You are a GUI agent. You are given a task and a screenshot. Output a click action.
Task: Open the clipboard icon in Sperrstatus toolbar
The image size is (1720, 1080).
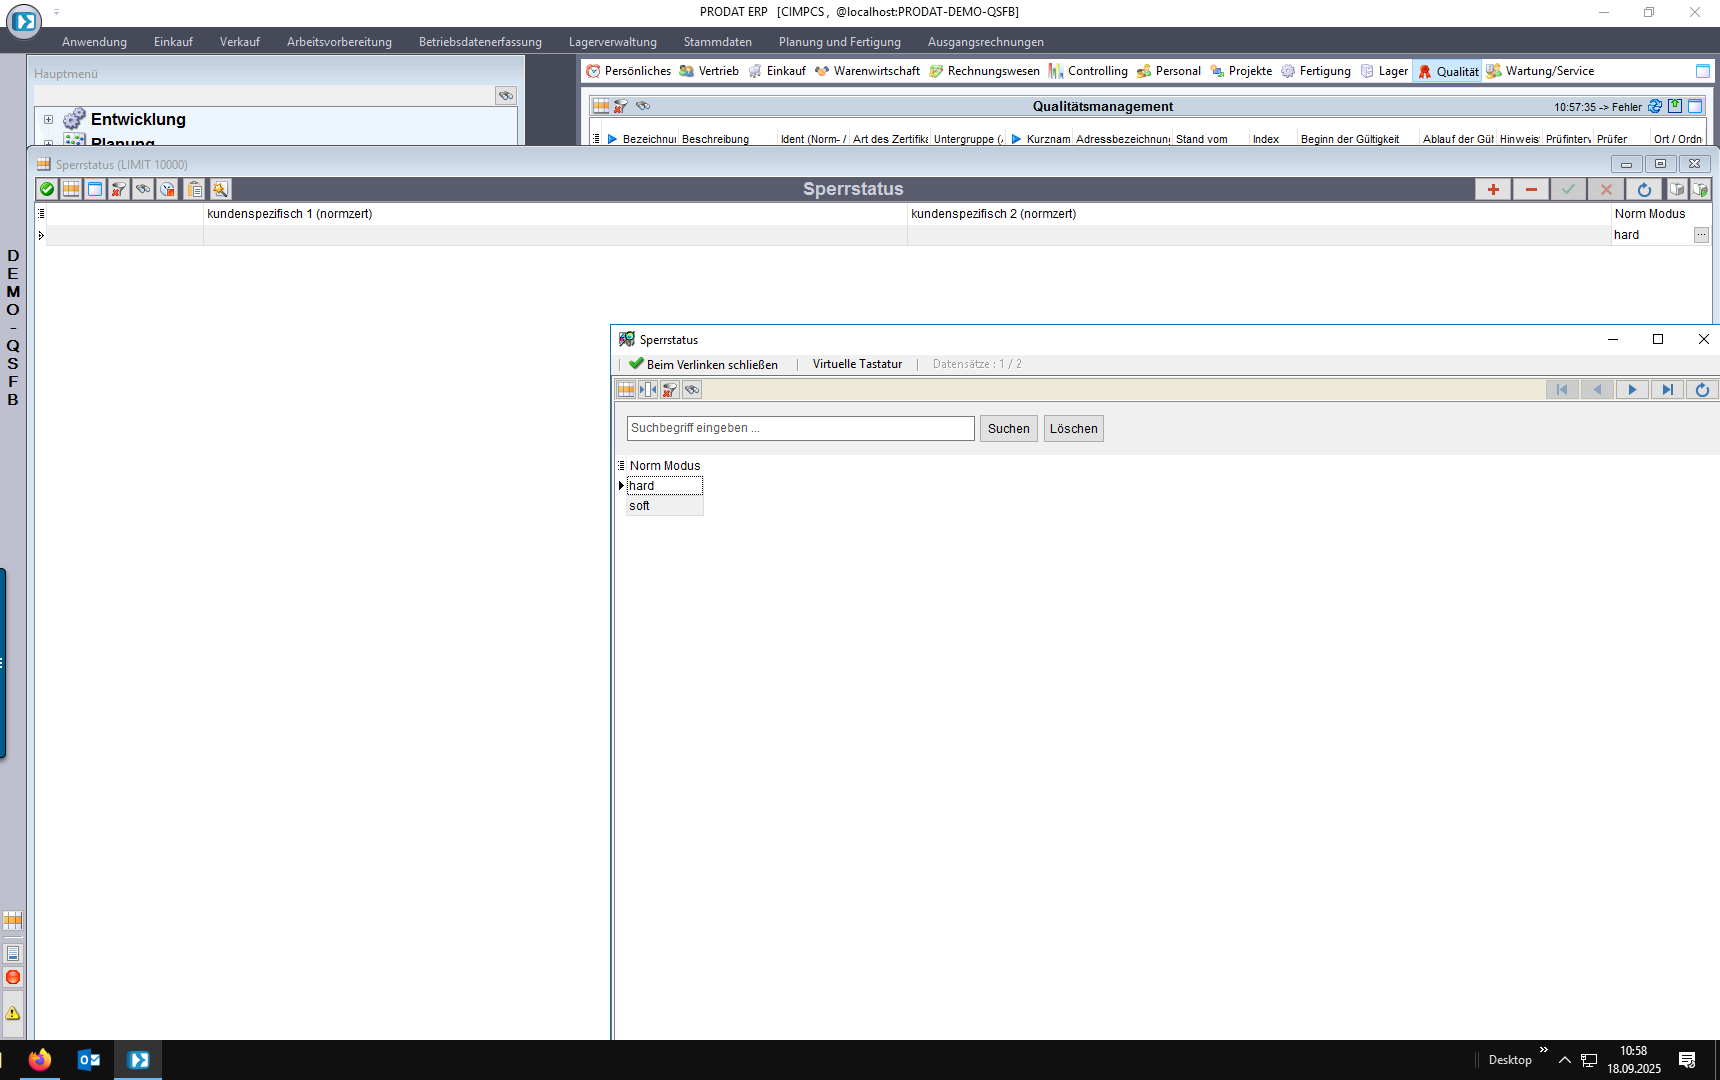point(194,189)
